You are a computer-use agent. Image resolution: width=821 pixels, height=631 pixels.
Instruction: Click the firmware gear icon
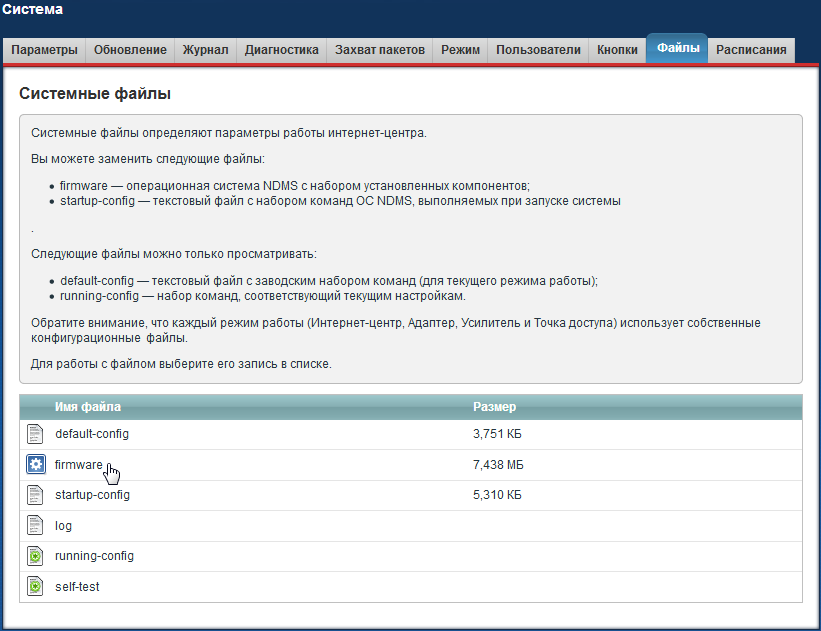coord(36,465)
